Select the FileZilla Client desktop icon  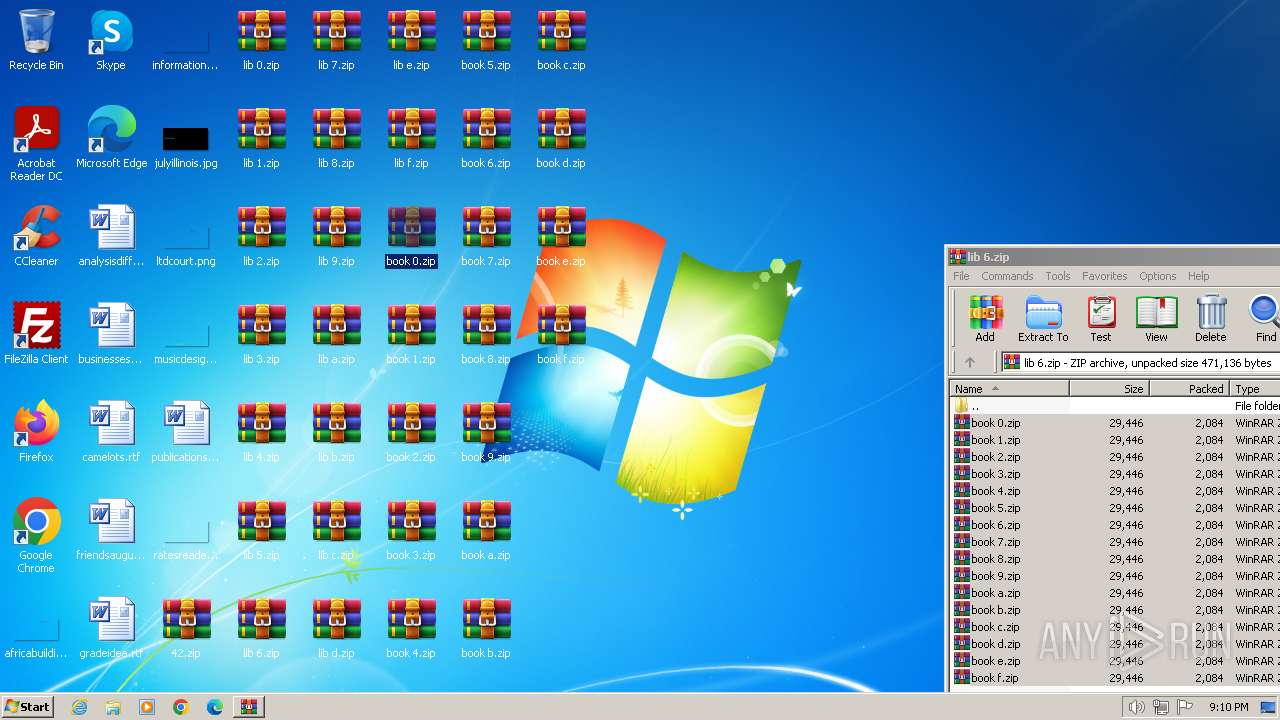36,334
